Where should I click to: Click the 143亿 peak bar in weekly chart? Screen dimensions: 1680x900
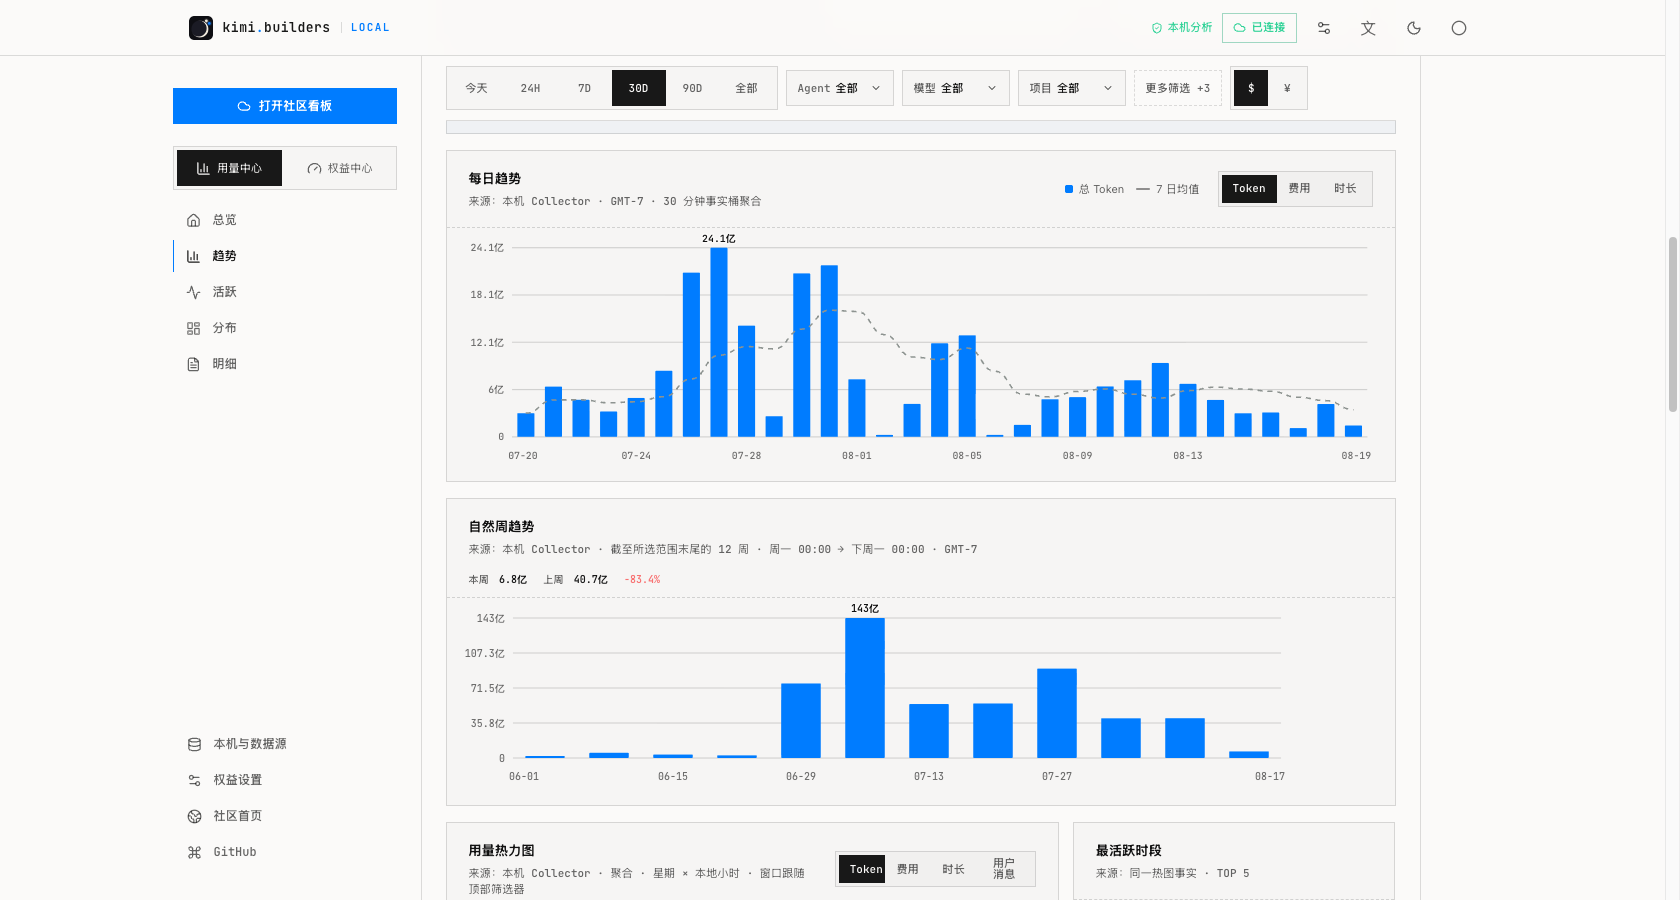click(865, 688)
